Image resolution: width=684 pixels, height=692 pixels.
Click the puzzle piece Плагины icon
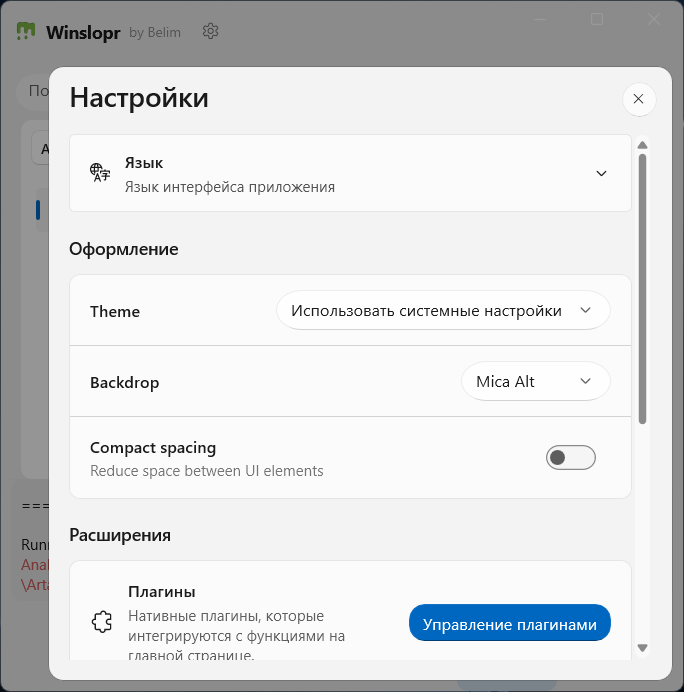click(101, 622)
